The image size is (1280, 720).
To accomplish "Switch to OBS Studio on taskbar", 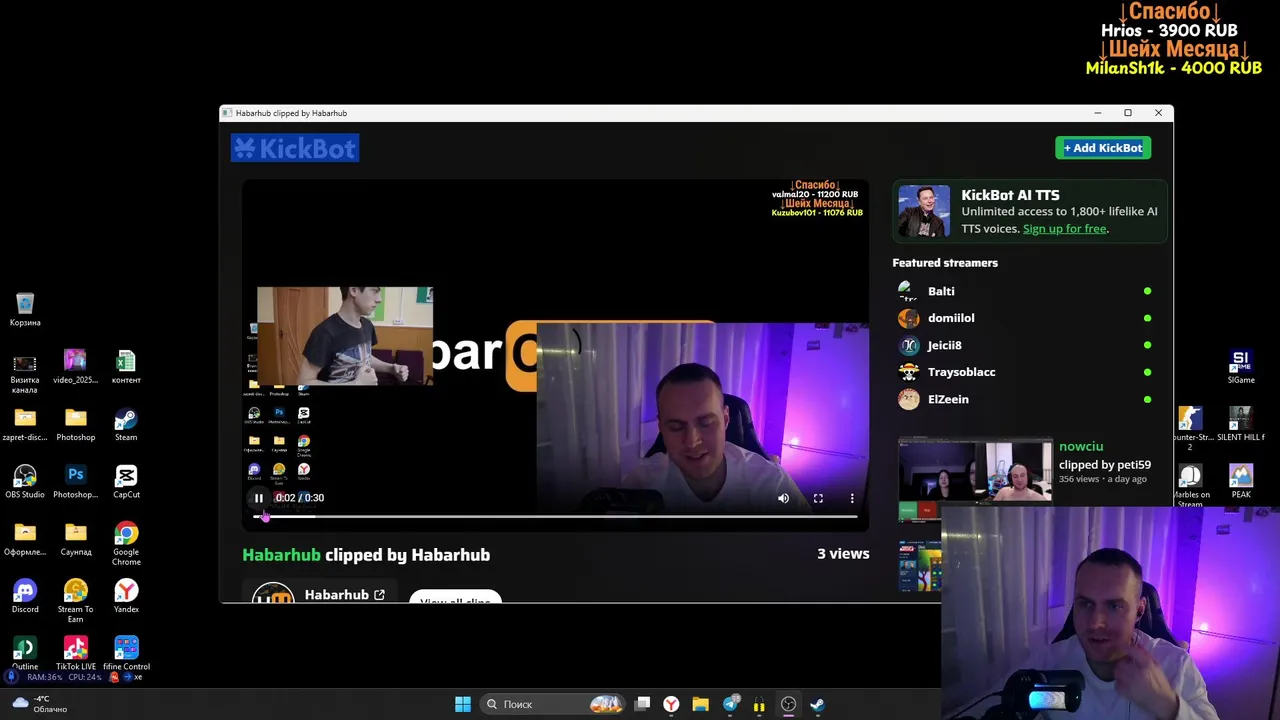I will (788, 704).
